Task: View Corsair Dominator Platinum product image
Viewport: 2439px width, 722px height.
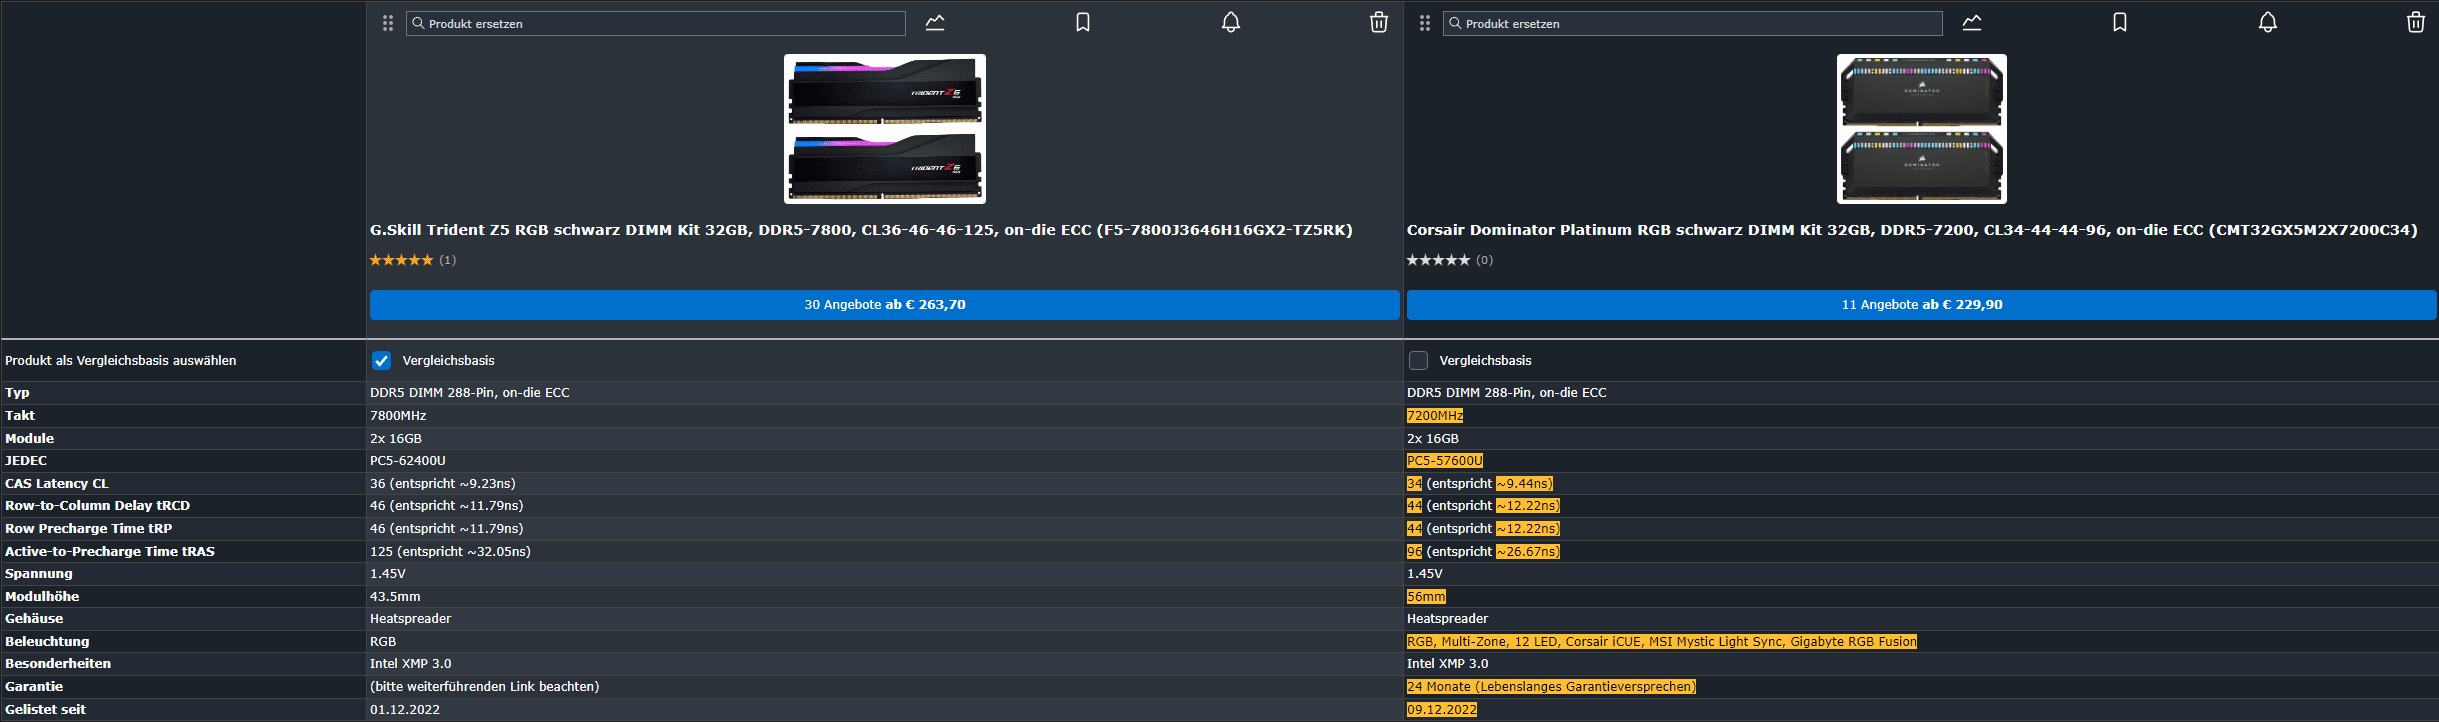Action: coord(1922,129)
